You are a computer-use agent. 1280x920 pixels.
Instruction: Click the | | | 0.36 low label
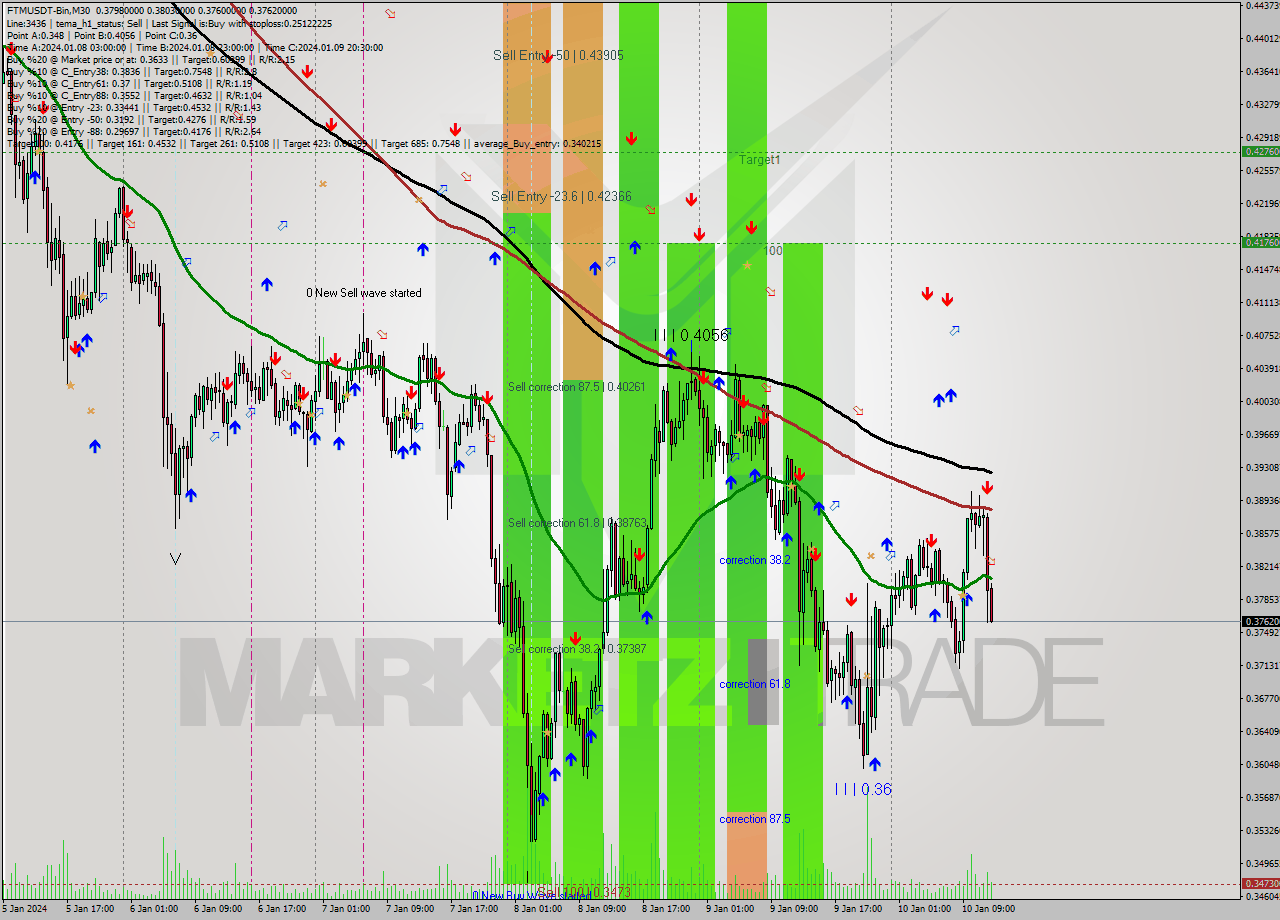pos(863,789)
